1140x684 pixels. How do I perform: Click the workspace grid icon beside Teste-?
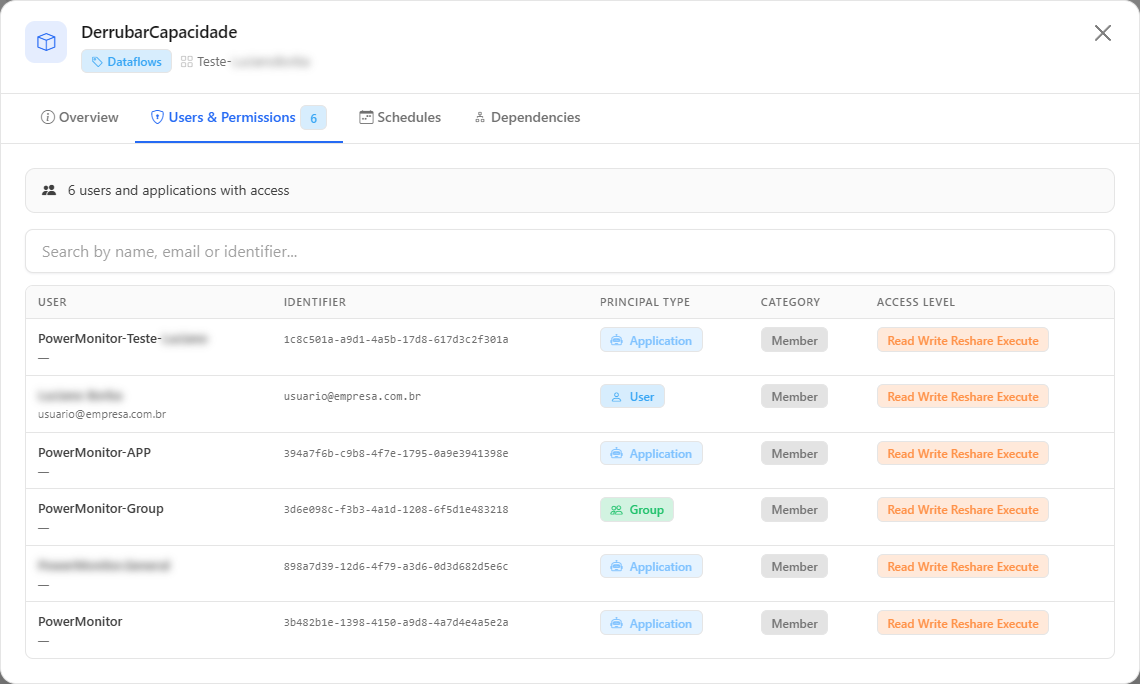187,62
